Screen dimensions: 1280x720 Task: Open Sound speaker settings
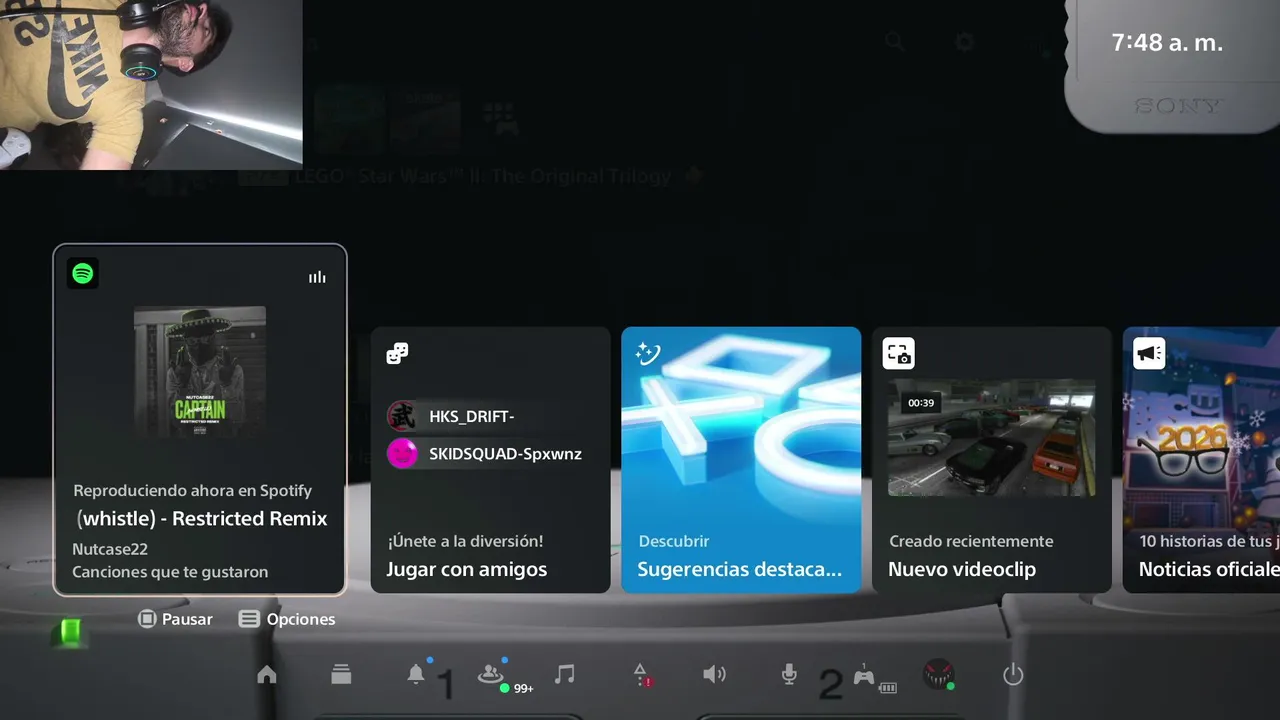pos(714,675)
